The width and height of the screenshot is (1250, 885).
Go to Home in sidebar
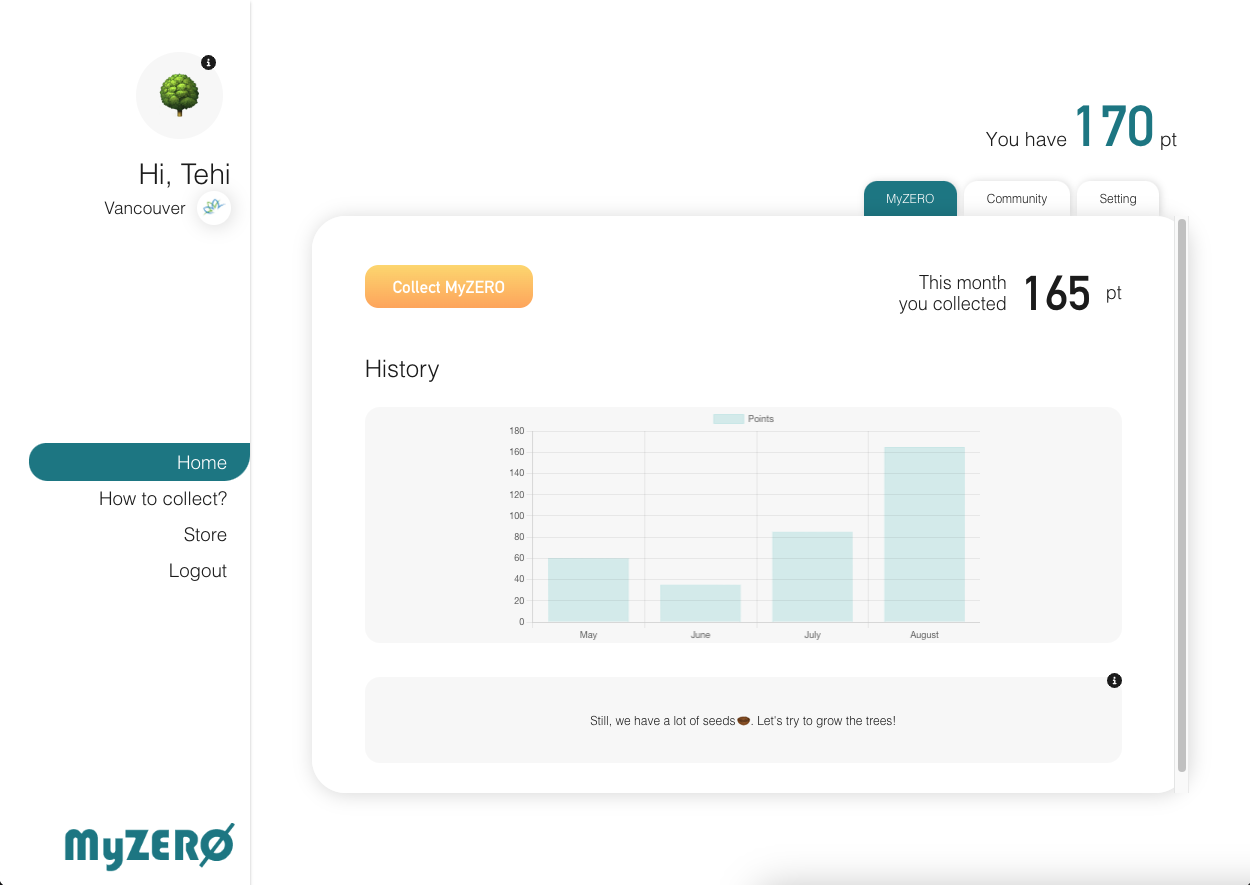pos(139,462)
